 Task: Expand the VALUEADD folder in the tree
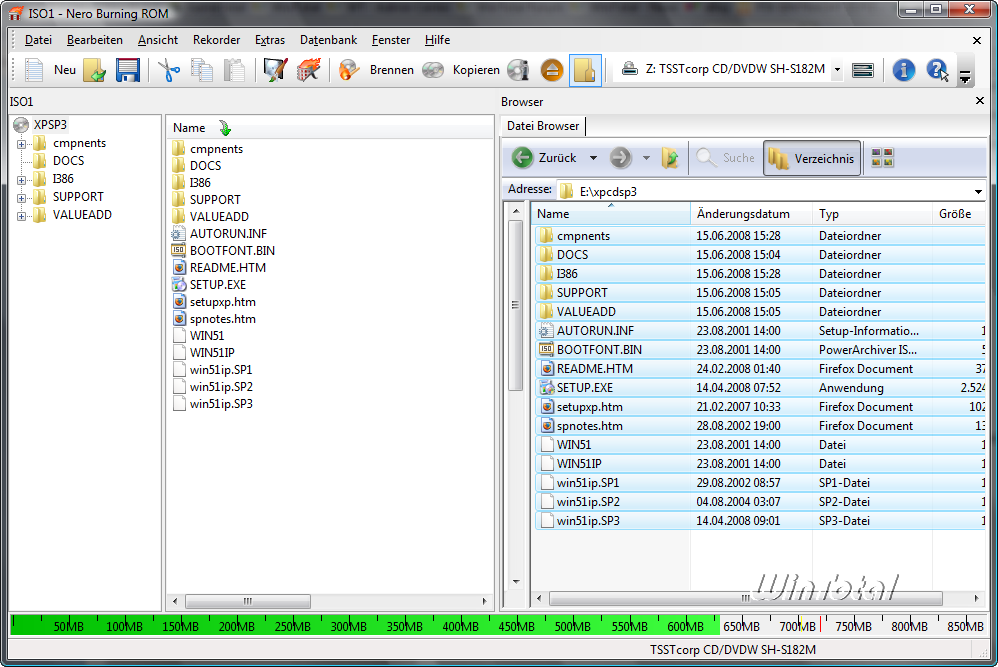pos(22,216)
